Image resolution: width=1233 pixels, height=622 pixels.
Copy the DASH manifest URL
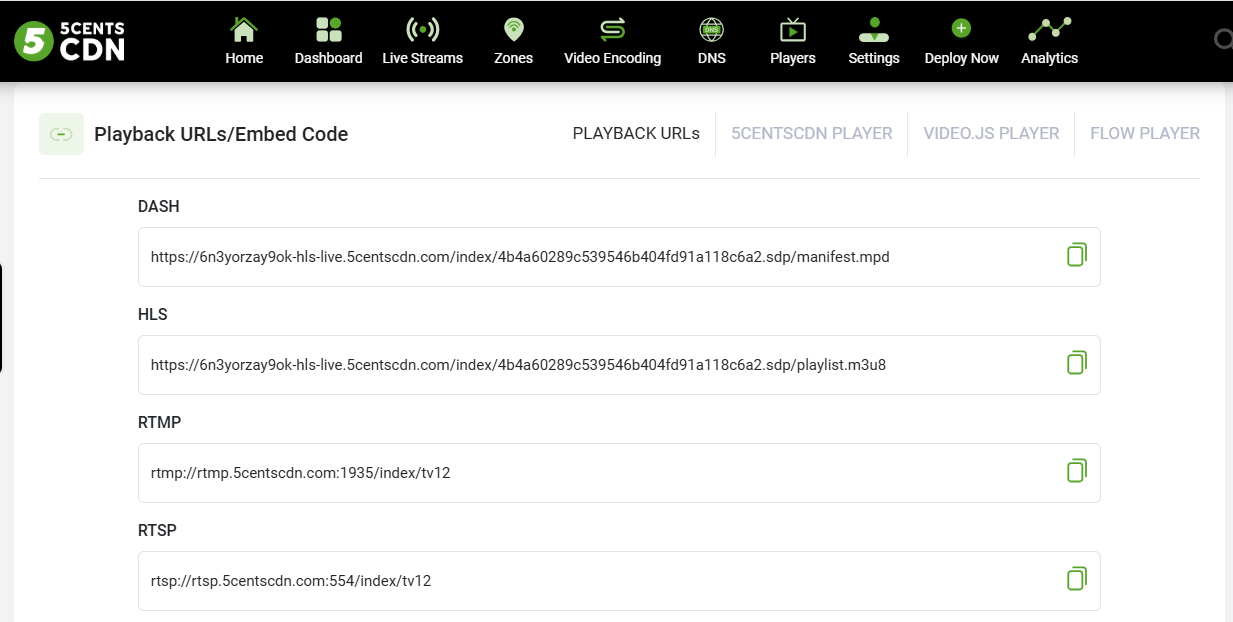click(1076, 255)
